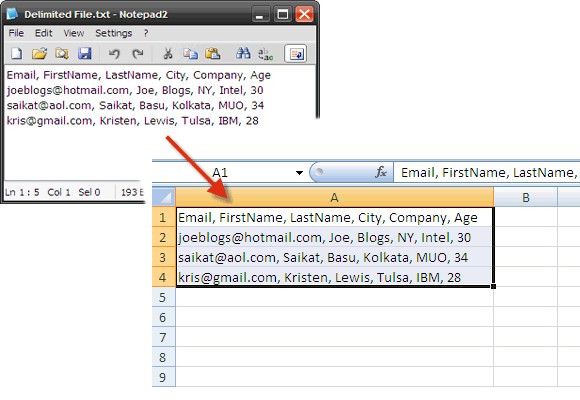Click the Browse file icon in the toolbar
The height and width of the screenshot is (400, 580).
coord(62,54)
